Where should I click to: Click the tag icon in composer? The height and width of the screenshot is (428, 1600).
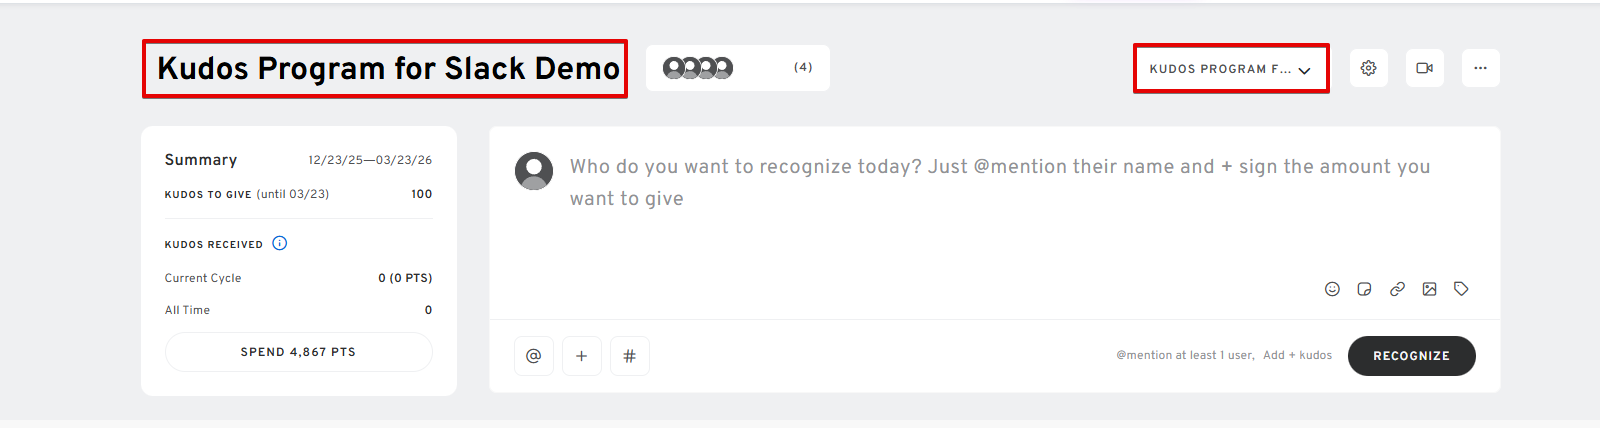pyautogui.click(x=1461, y=289)
